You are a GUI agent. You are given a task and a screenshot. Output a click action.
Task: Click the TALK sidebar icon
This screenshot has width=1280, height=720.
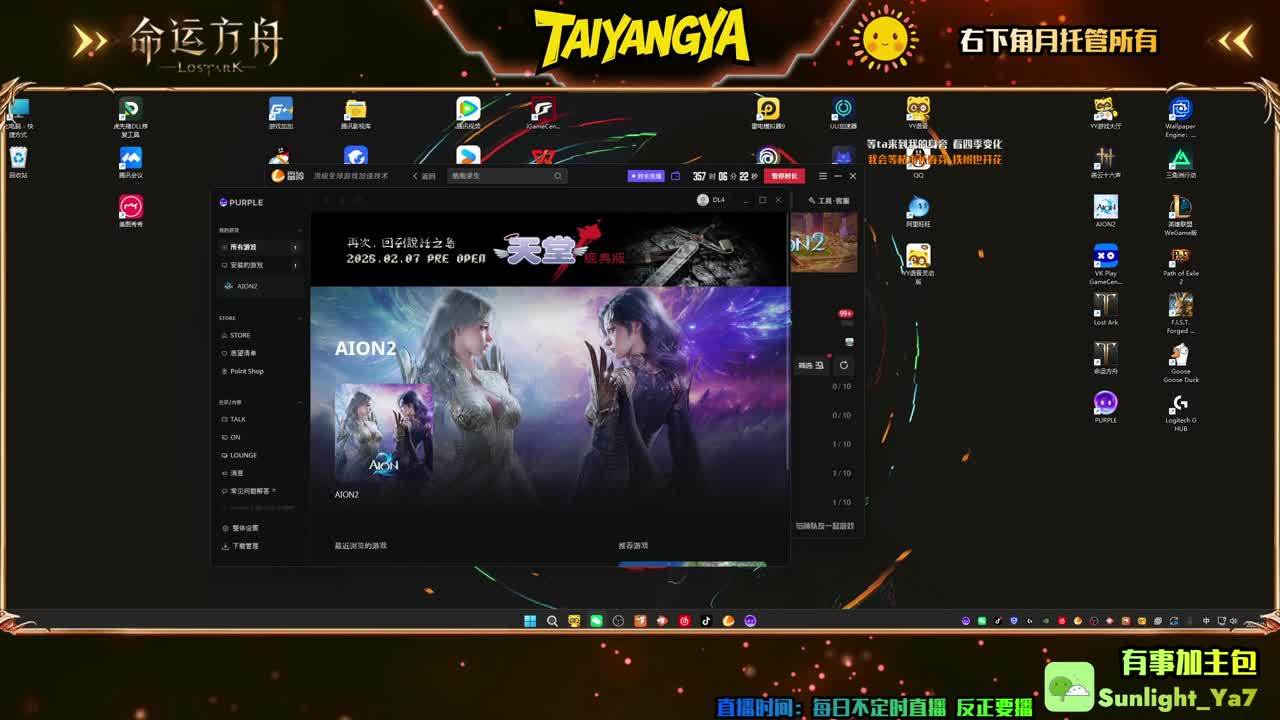224,419
